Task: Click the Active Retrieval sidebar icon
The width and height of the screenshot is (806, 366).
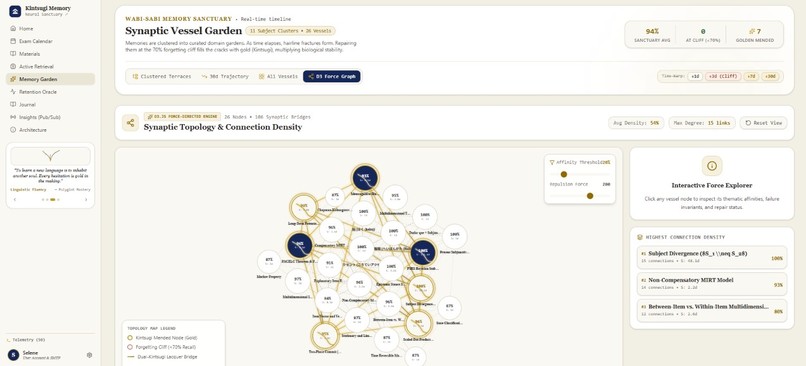Action: click(13, 66)
